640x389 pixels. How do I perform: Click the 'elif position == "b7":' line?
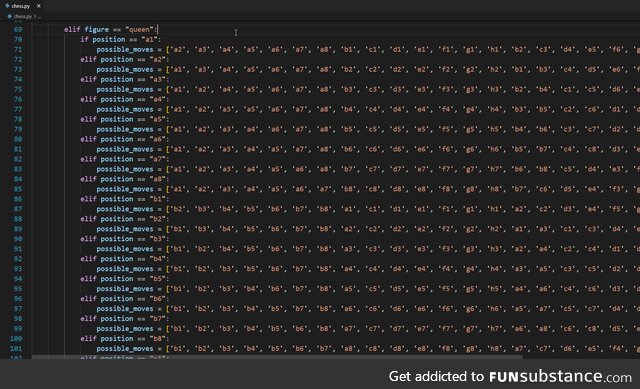point(124,318)
